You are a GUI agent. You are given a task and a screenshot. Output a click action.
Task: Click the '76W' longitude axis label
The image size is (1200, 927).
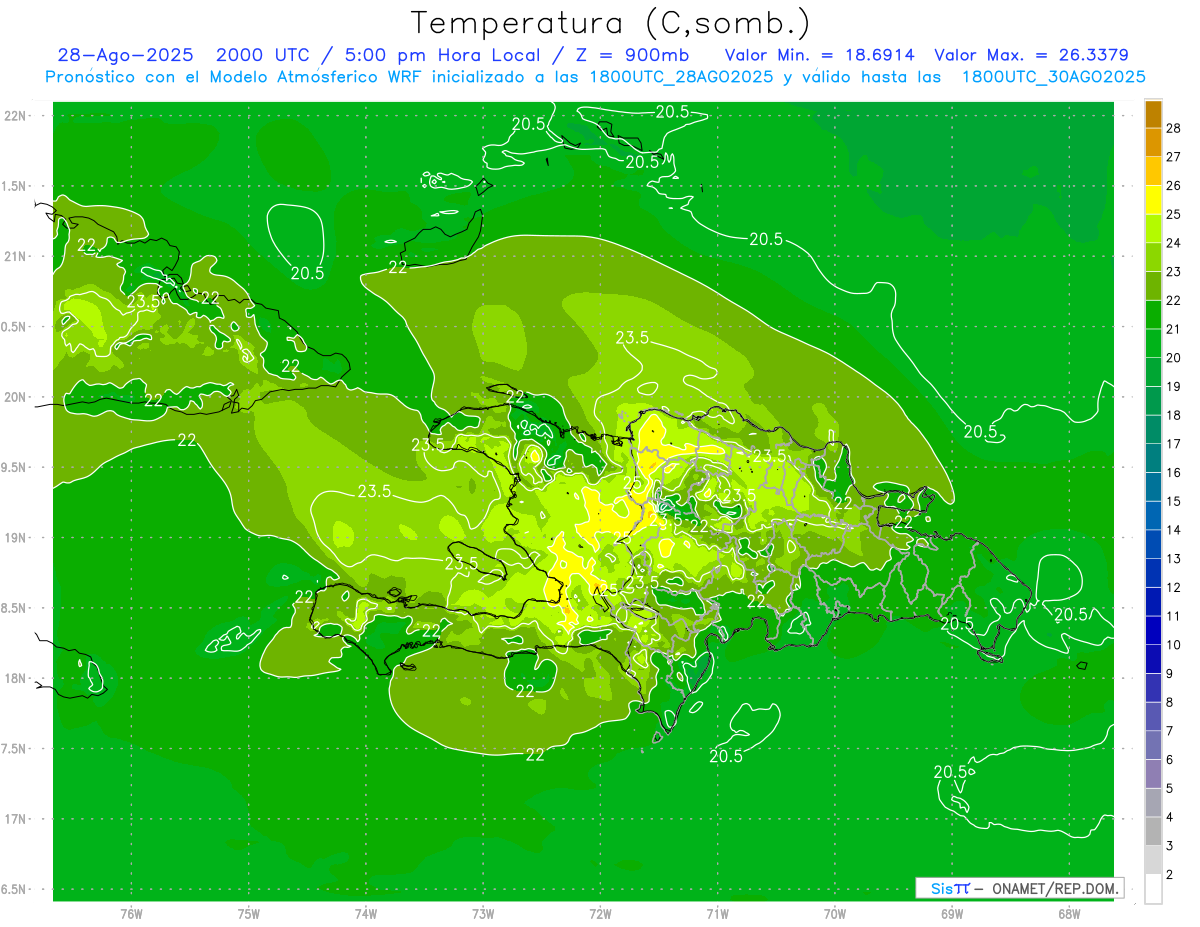pyautogui.click(x=131, y=913)
